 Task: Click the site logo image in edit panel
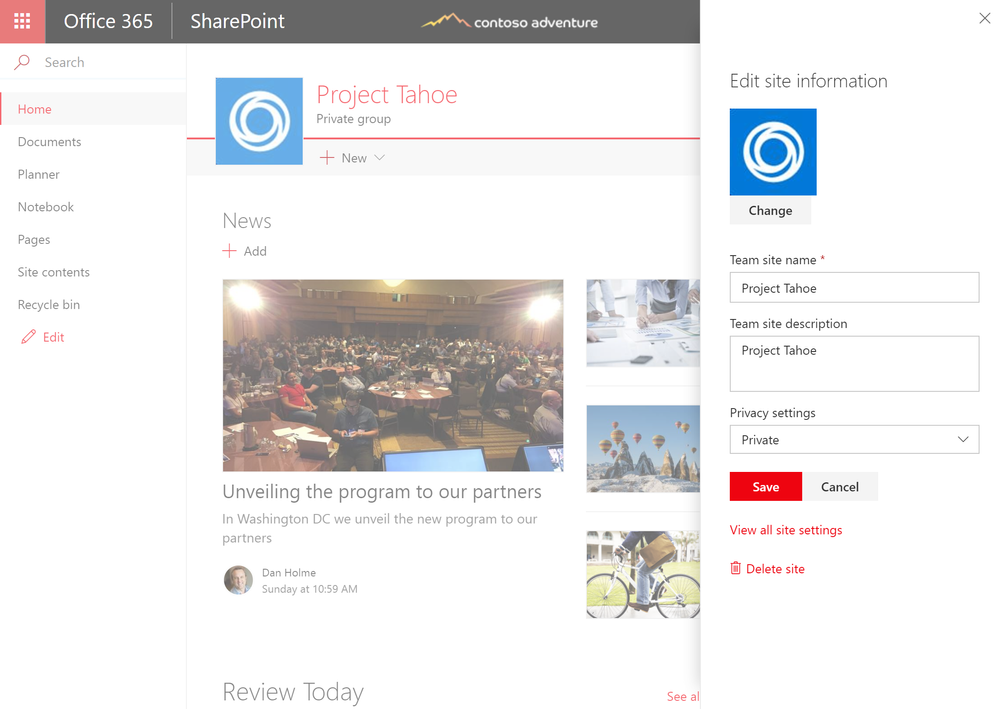(773, 152)
